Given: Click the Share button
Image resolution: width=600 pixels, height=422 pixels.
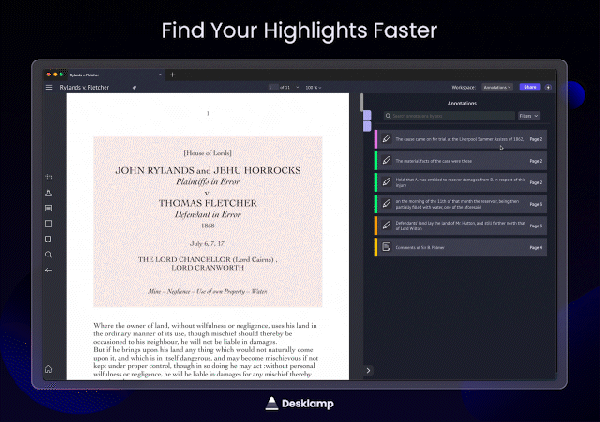Looking at the screenshot, I should (x=530, y=87).
